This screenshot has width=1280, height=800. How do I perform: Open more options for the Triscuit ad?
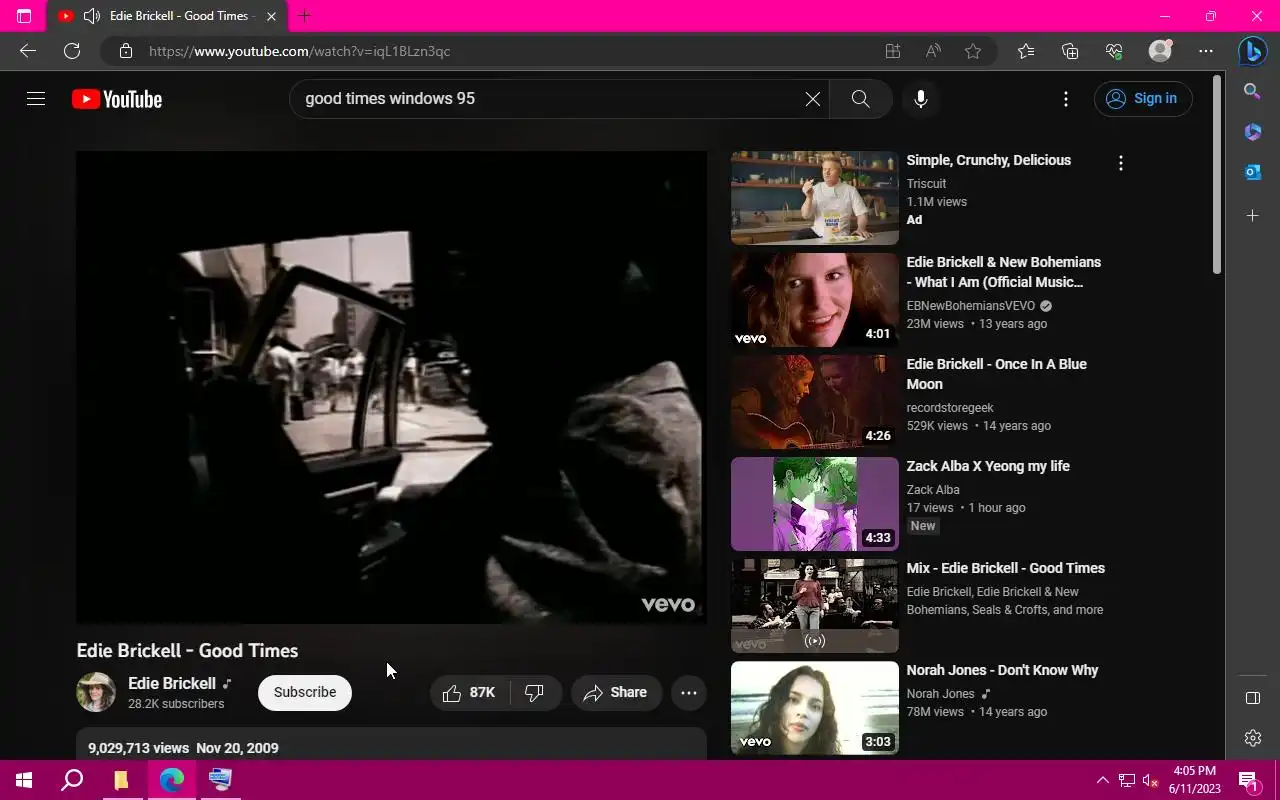pyautogui.click(x=1121, y=163)
